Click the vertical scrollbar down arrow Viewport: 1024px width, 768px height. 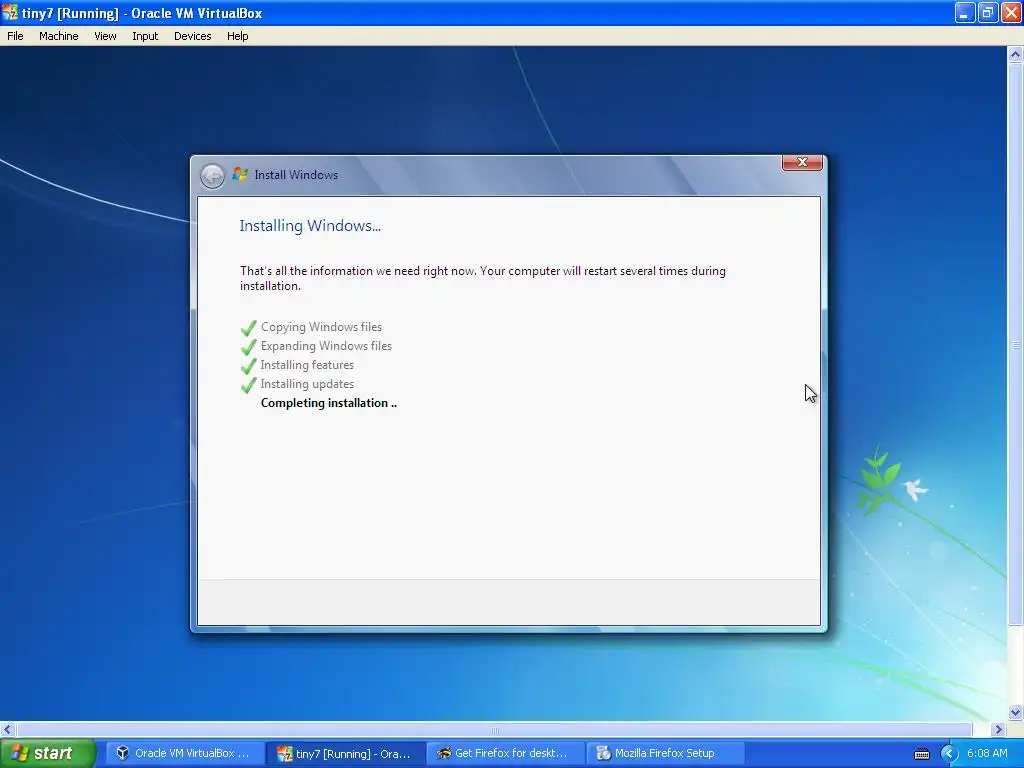1015,712
